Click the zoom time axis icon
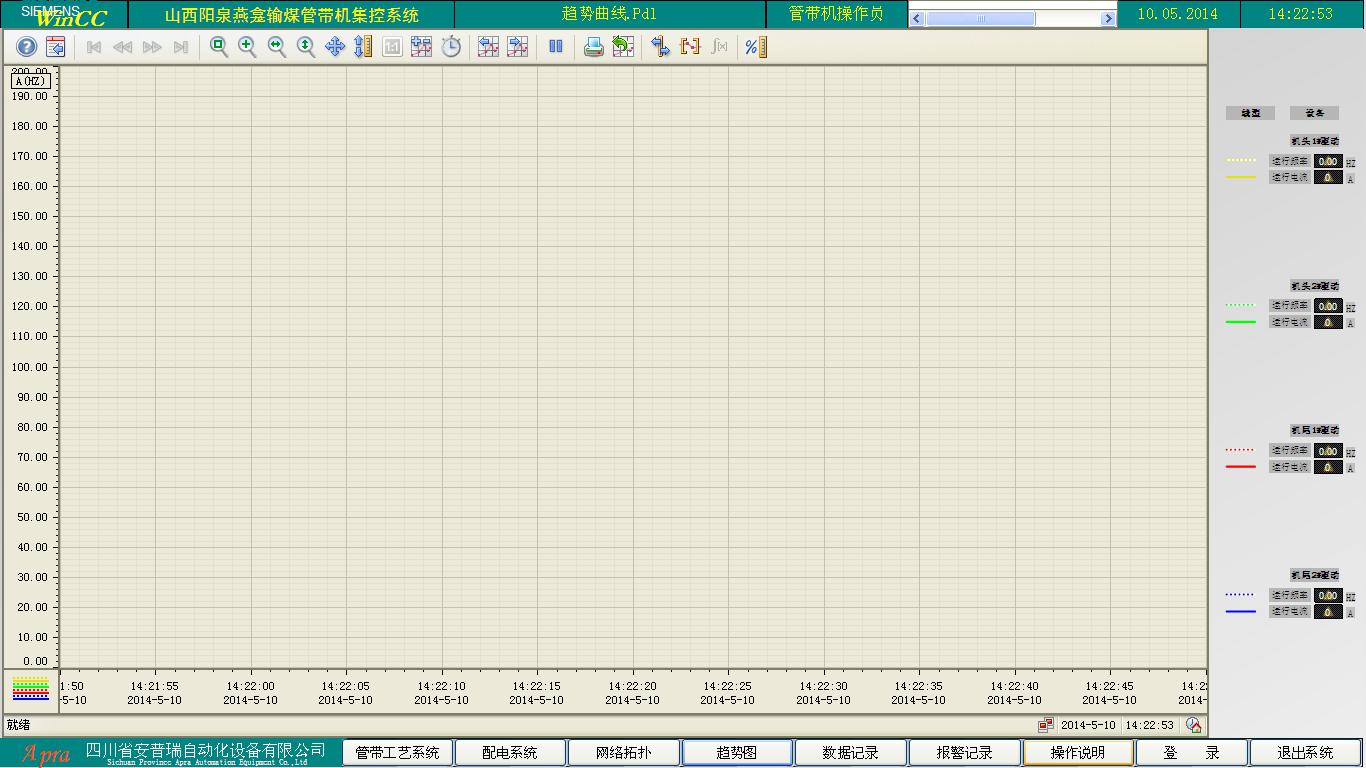 point(277,47)
